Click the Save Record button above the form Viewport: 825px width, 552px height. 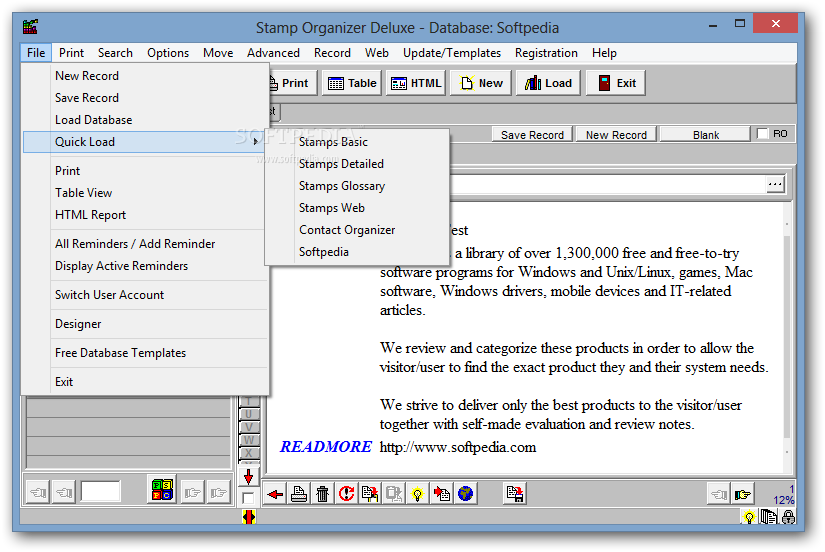click(x=532, y=135)
